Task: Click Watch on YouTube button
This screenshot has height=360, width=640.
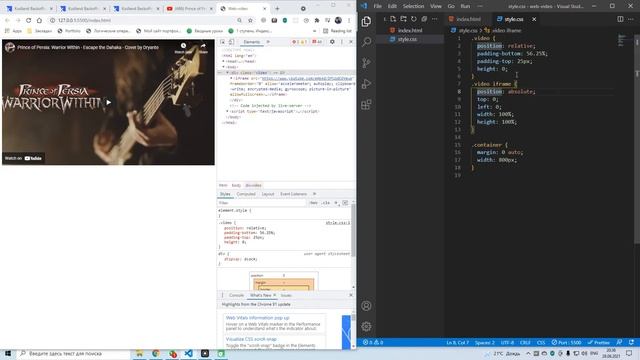Action: point(23,158)
